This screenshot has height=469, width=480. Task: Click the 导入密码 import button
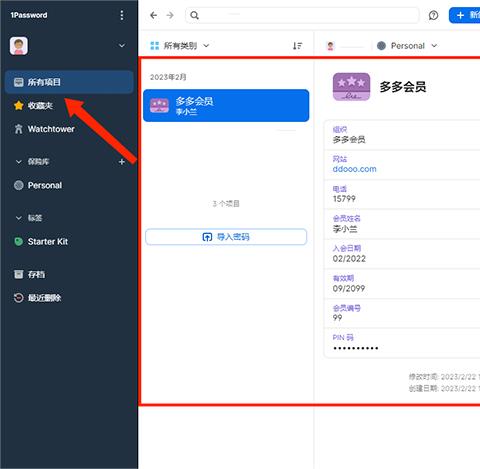tap(226, 237)
